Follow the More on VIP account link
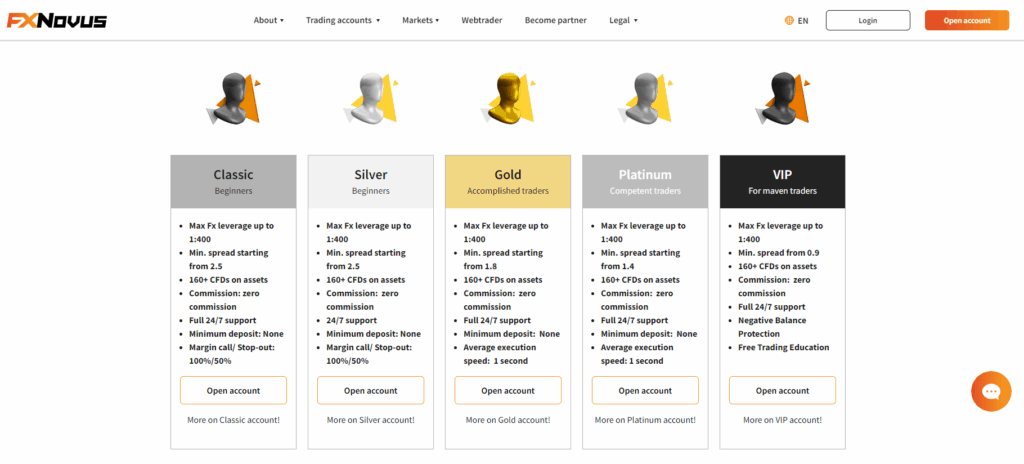The height and width of the screenshot is (464, 1024). [782, 420]
